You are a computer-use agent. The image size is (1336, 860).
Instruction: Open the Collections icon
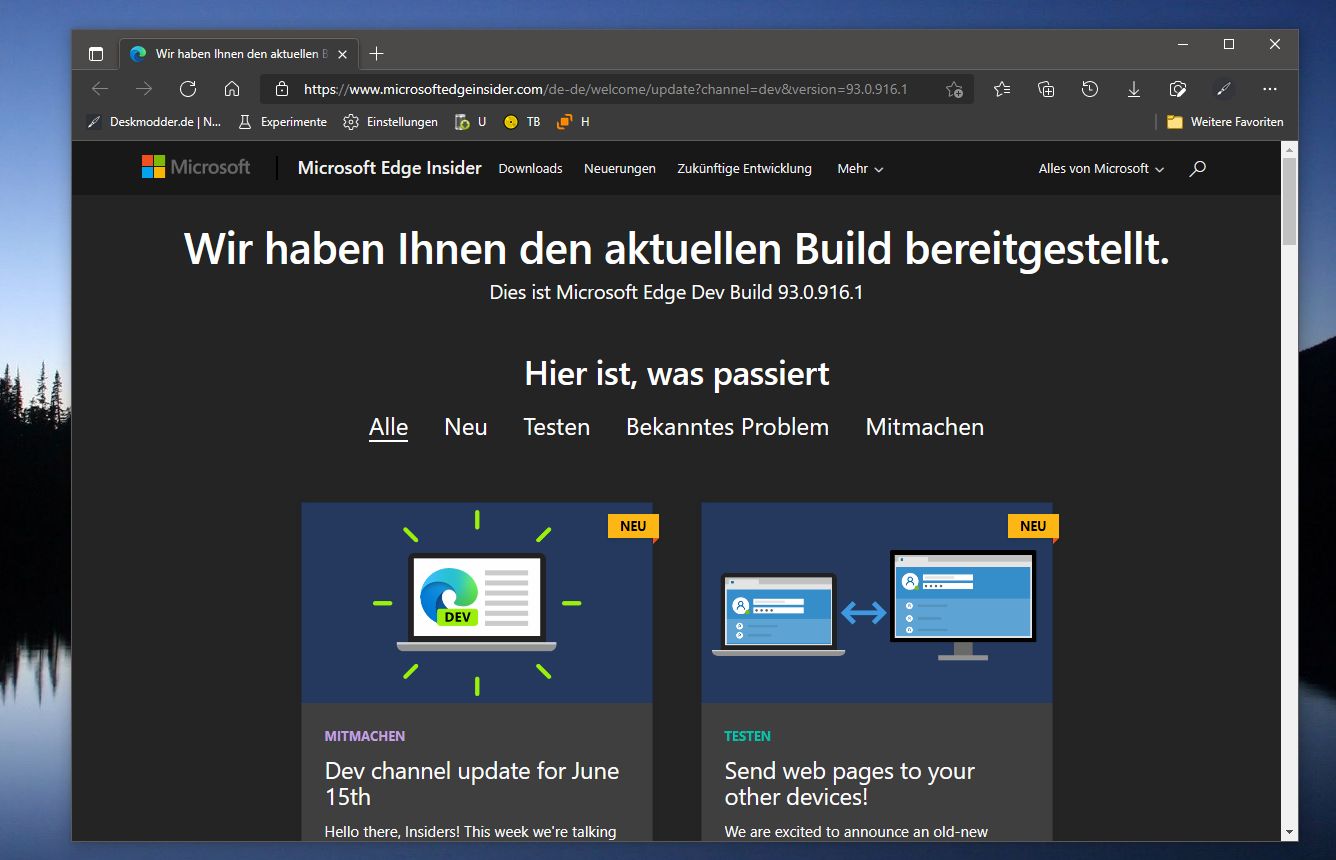1046,89
